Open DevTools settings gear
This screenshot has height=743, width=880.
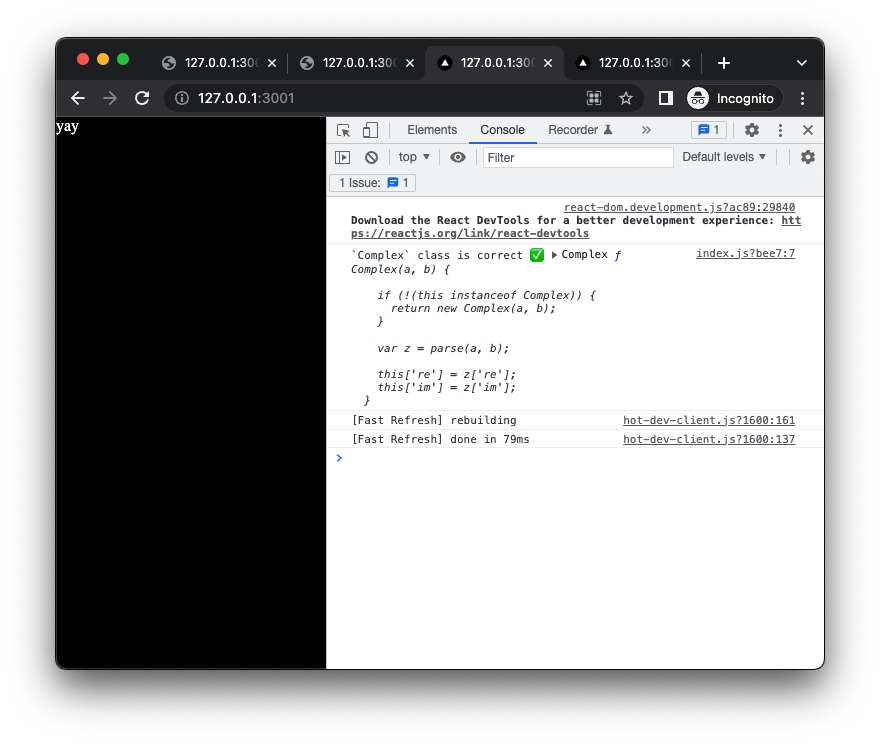click(751, 130)
